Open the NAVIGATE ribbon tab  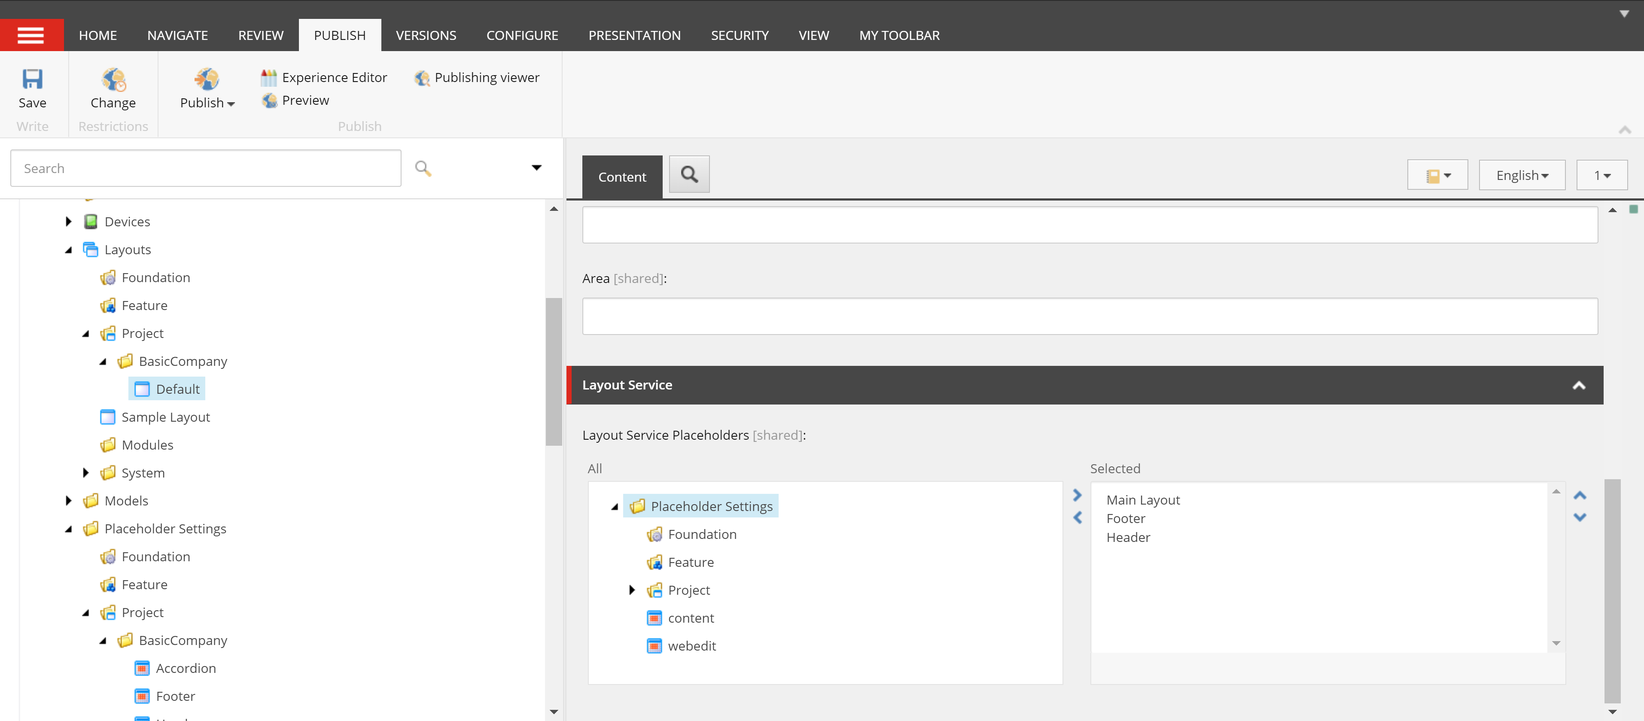tap(177, 35)
